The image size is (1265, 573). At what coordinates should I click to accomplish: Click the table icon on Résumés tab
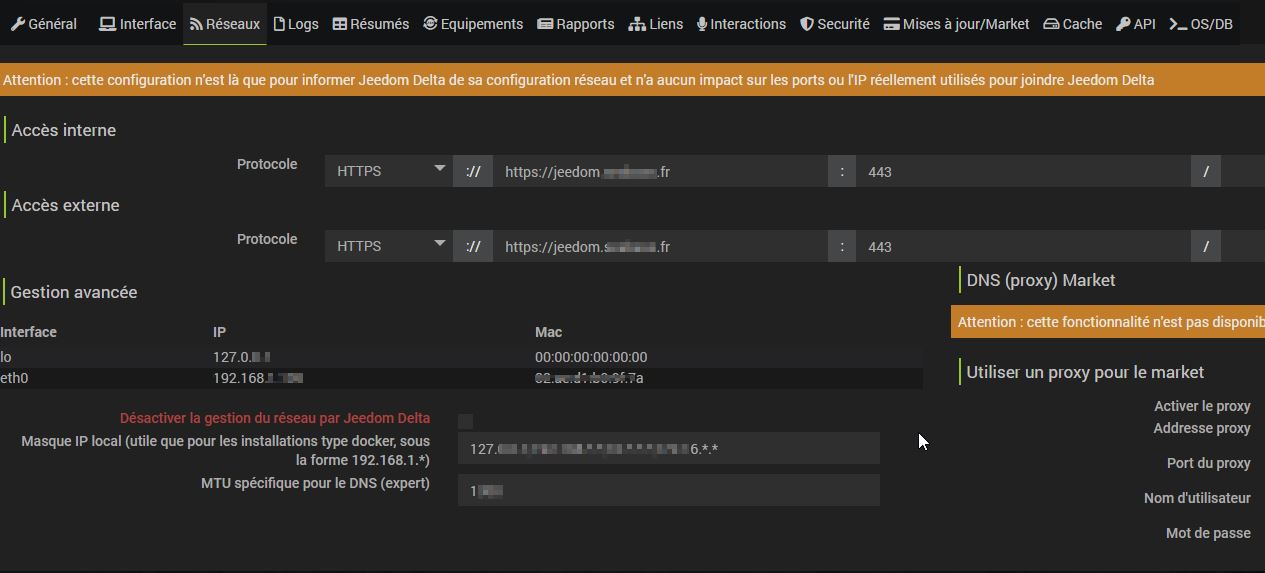click(340, 24)
